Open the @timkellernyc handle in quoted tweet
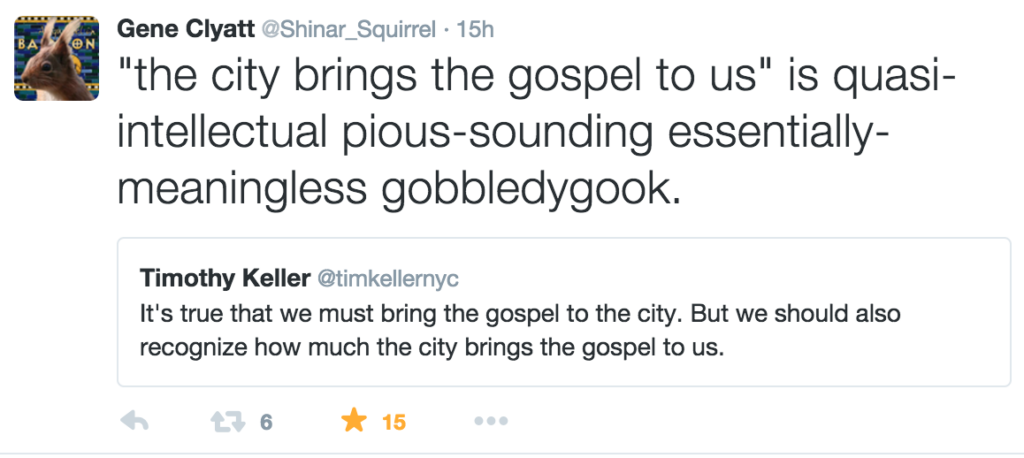The image size is (1024, 458). point(388,279)
